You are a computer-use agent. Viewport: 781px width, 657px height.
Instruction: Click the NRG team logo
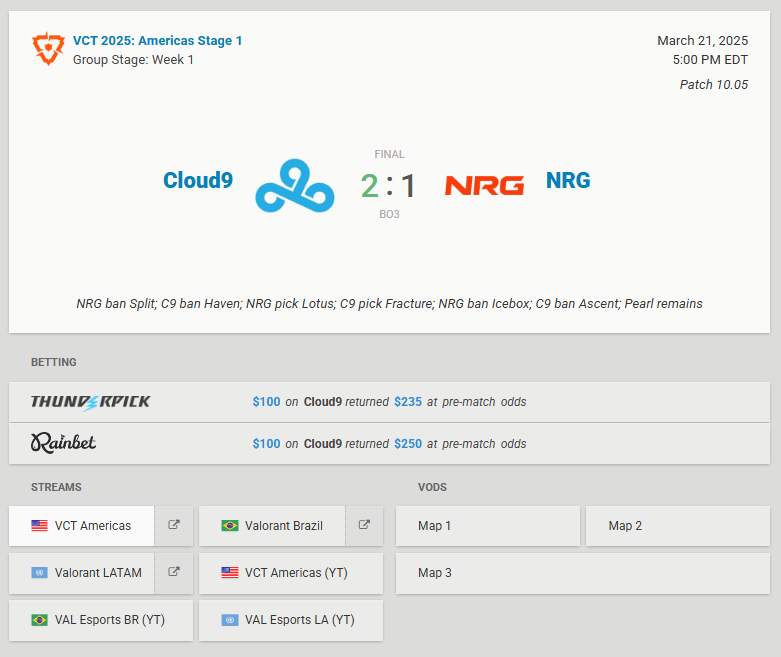[484, 185]
